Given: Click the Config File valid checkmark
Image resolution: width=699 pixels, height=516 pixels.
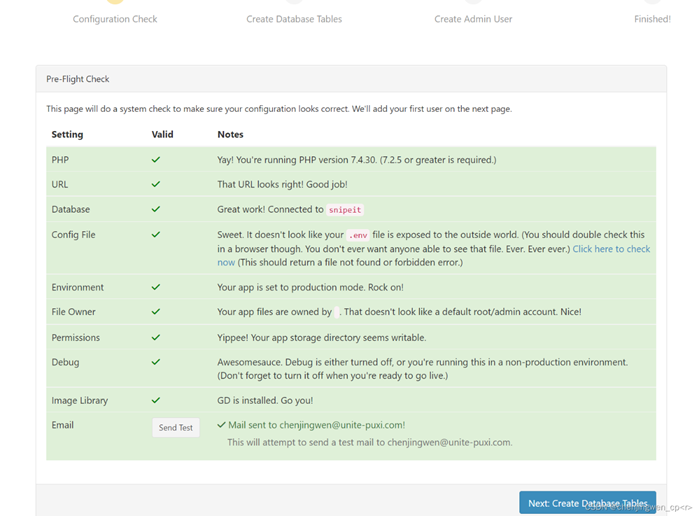Looking at the screenshot, I should 156,235.
